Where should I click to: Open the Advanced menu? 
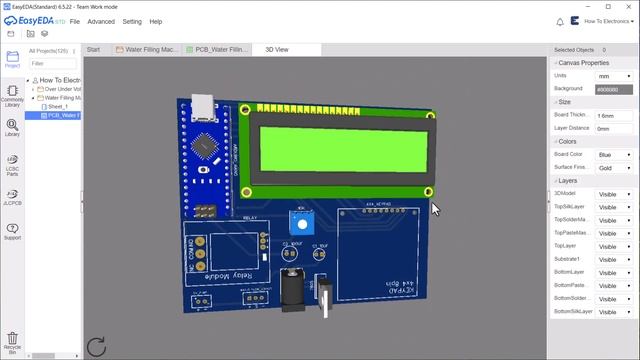click(x=101, y=22)
